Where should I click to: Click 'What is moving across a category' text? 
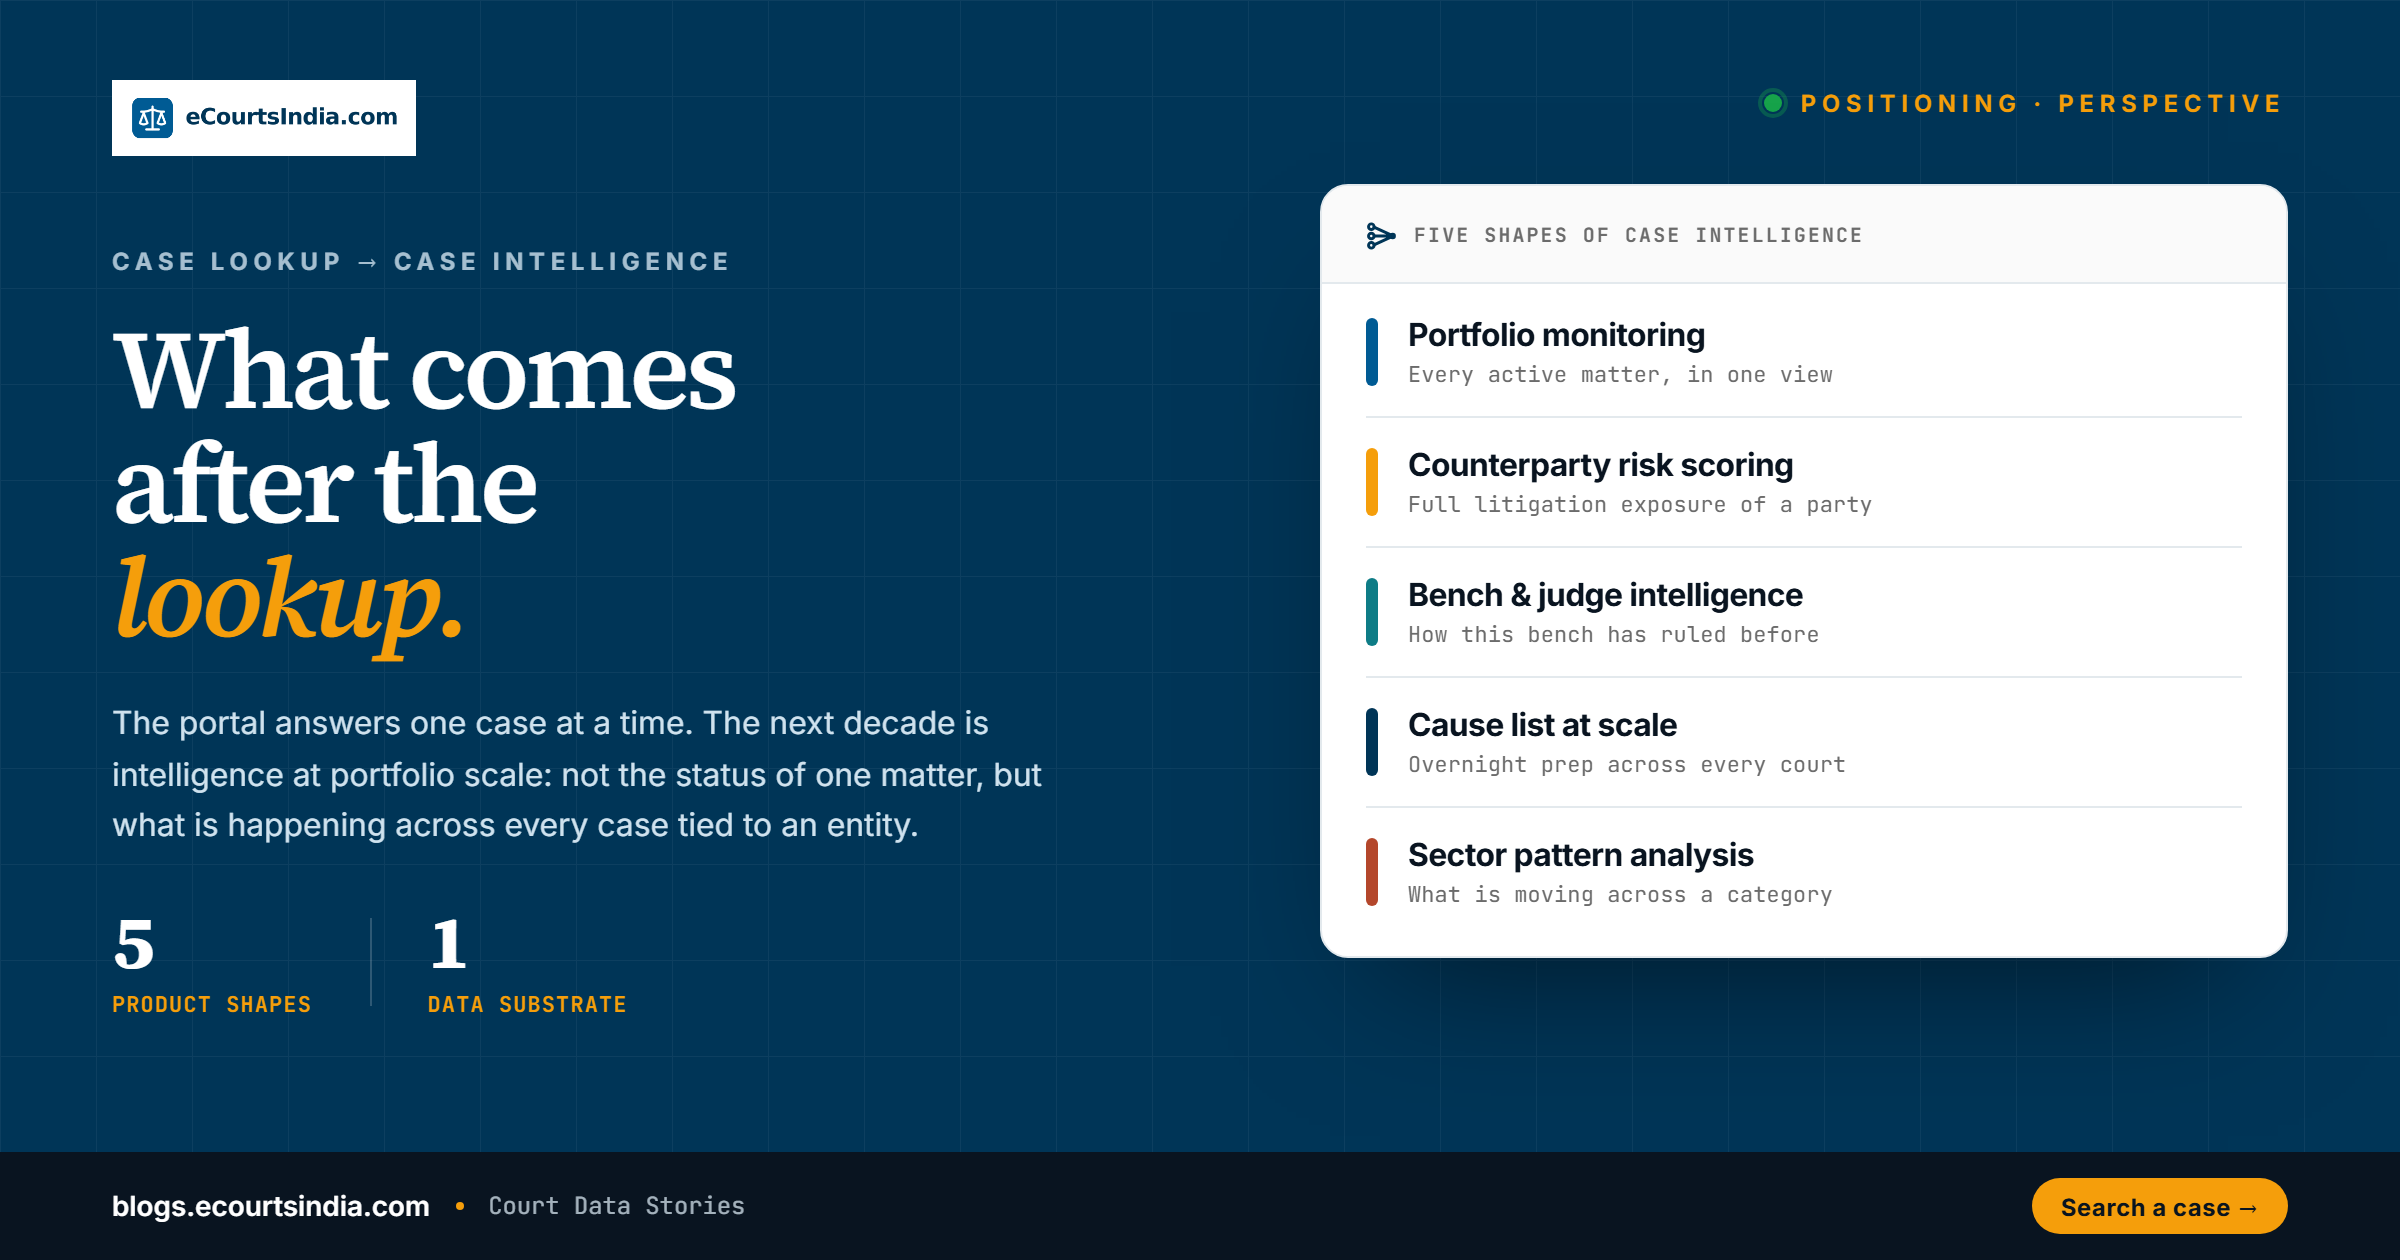tap(1620, 895)
